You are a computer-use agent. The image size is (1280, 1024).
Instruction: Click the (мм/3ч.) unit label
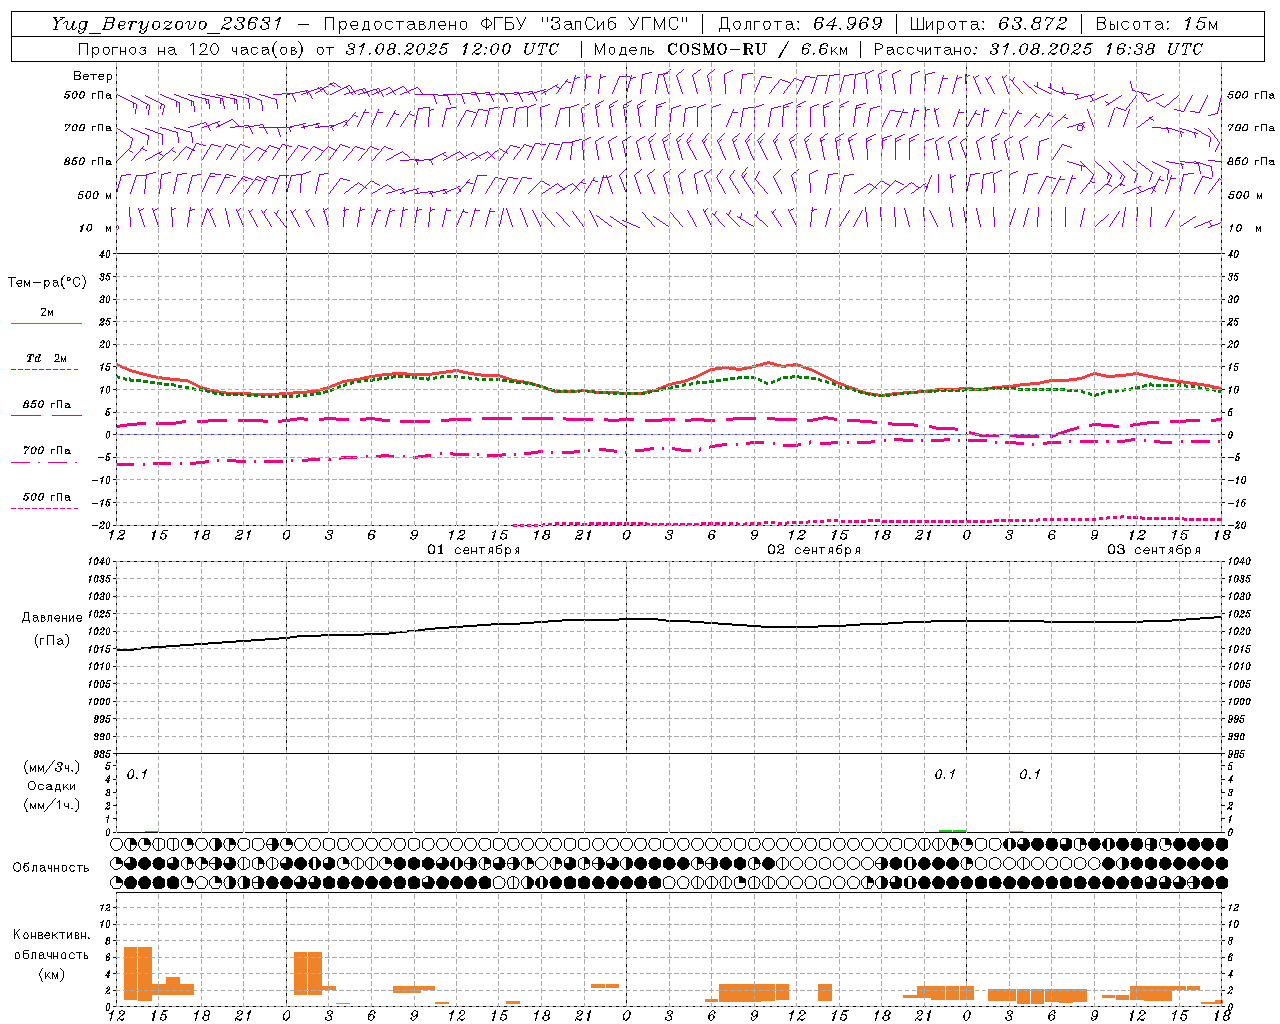point(52,767)
